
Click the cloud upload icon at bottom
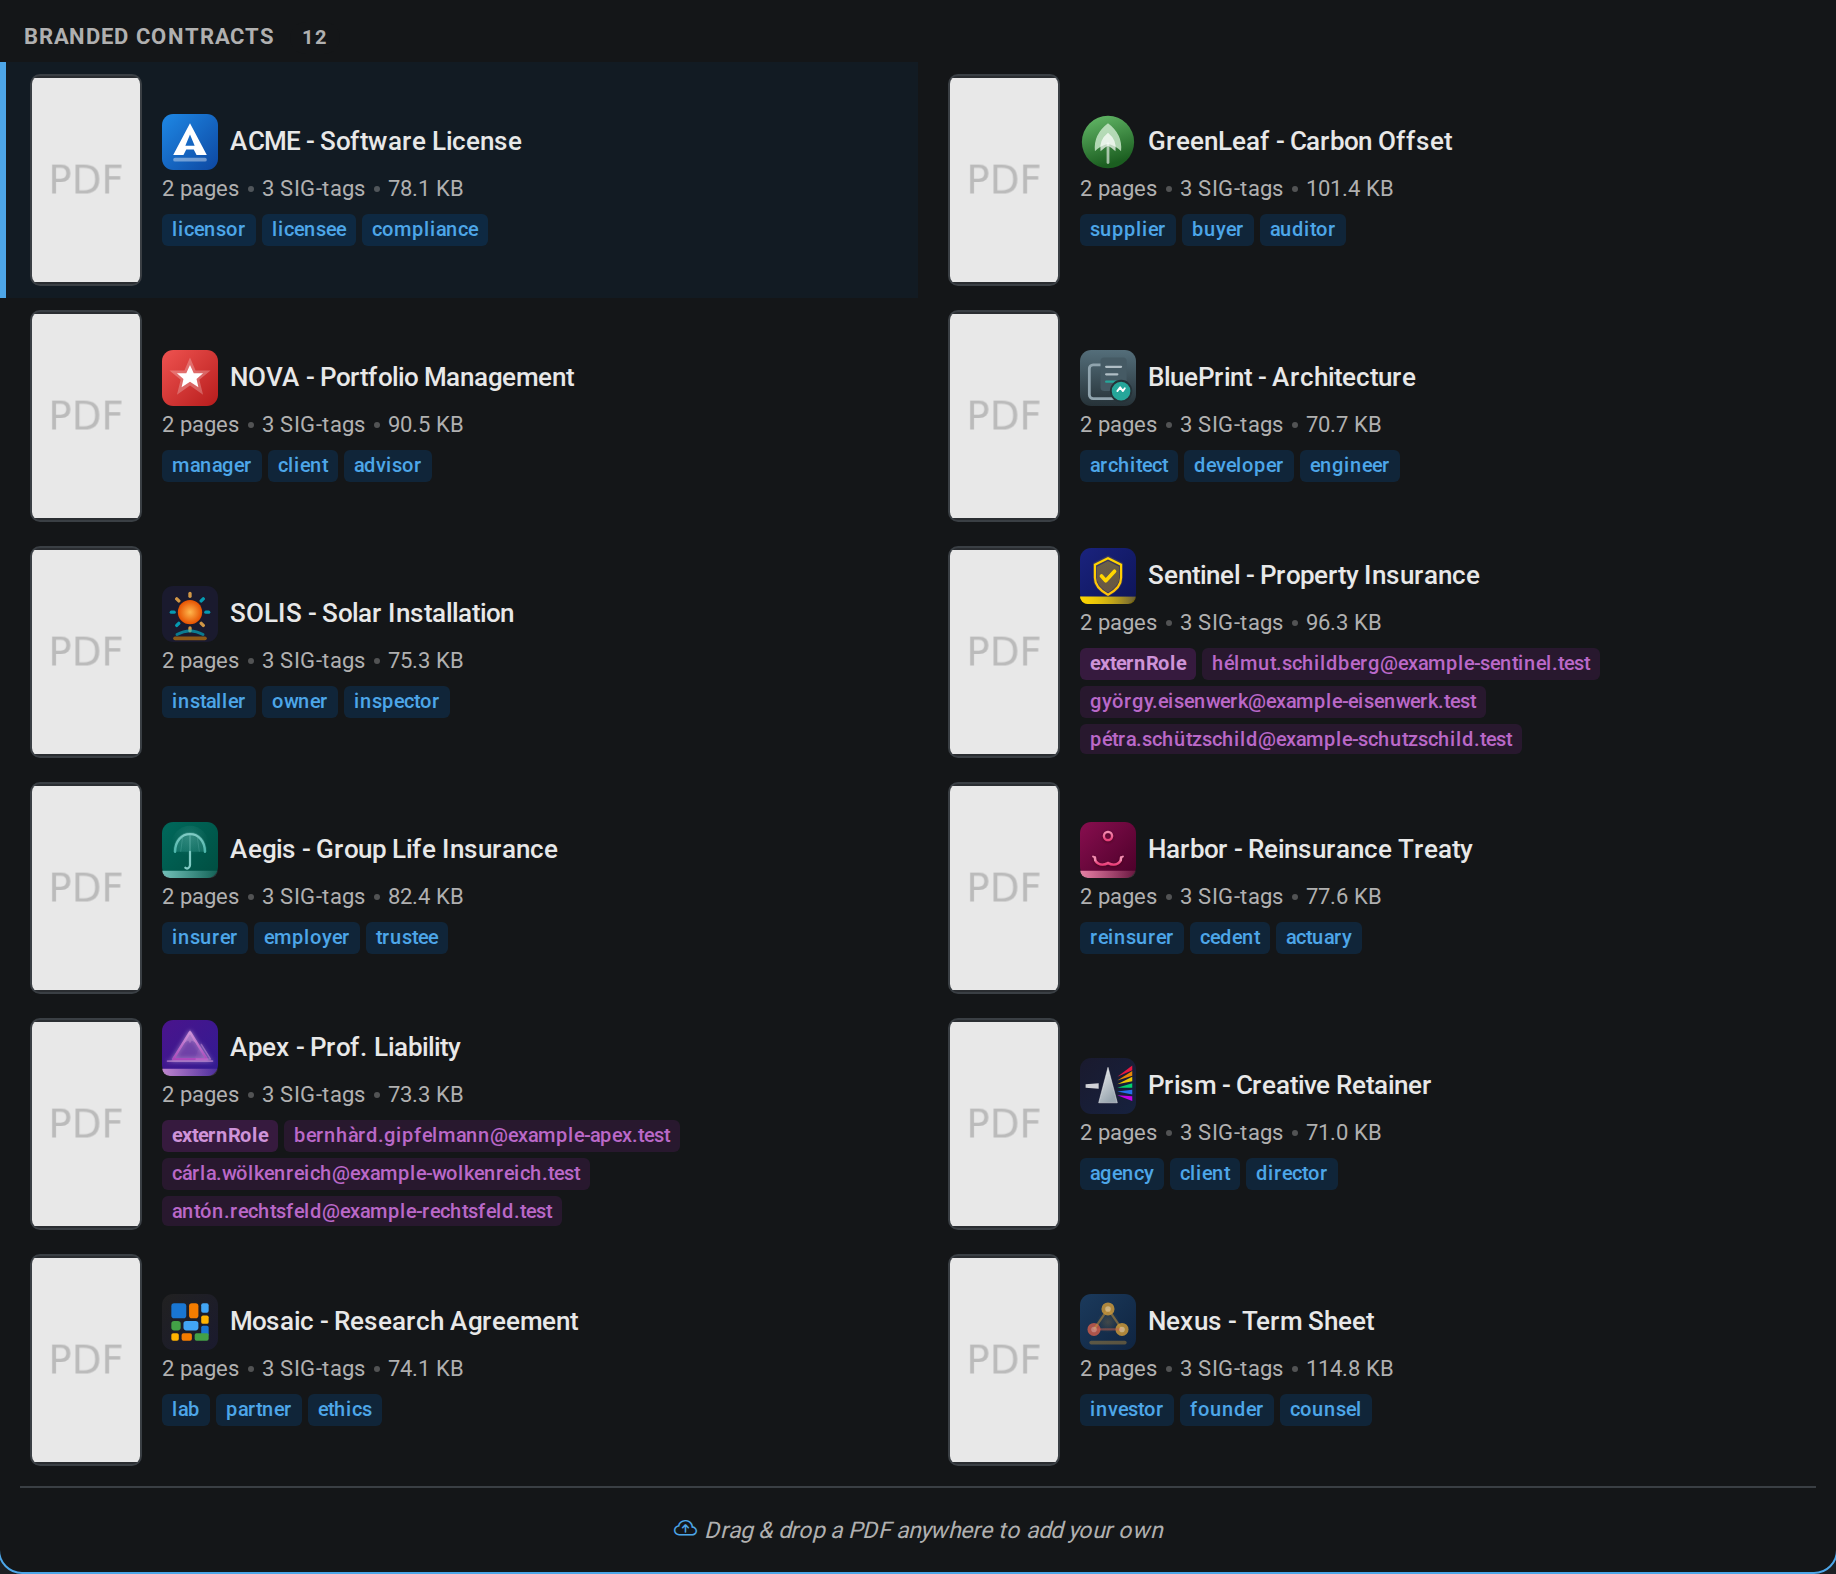(685, 1529)
